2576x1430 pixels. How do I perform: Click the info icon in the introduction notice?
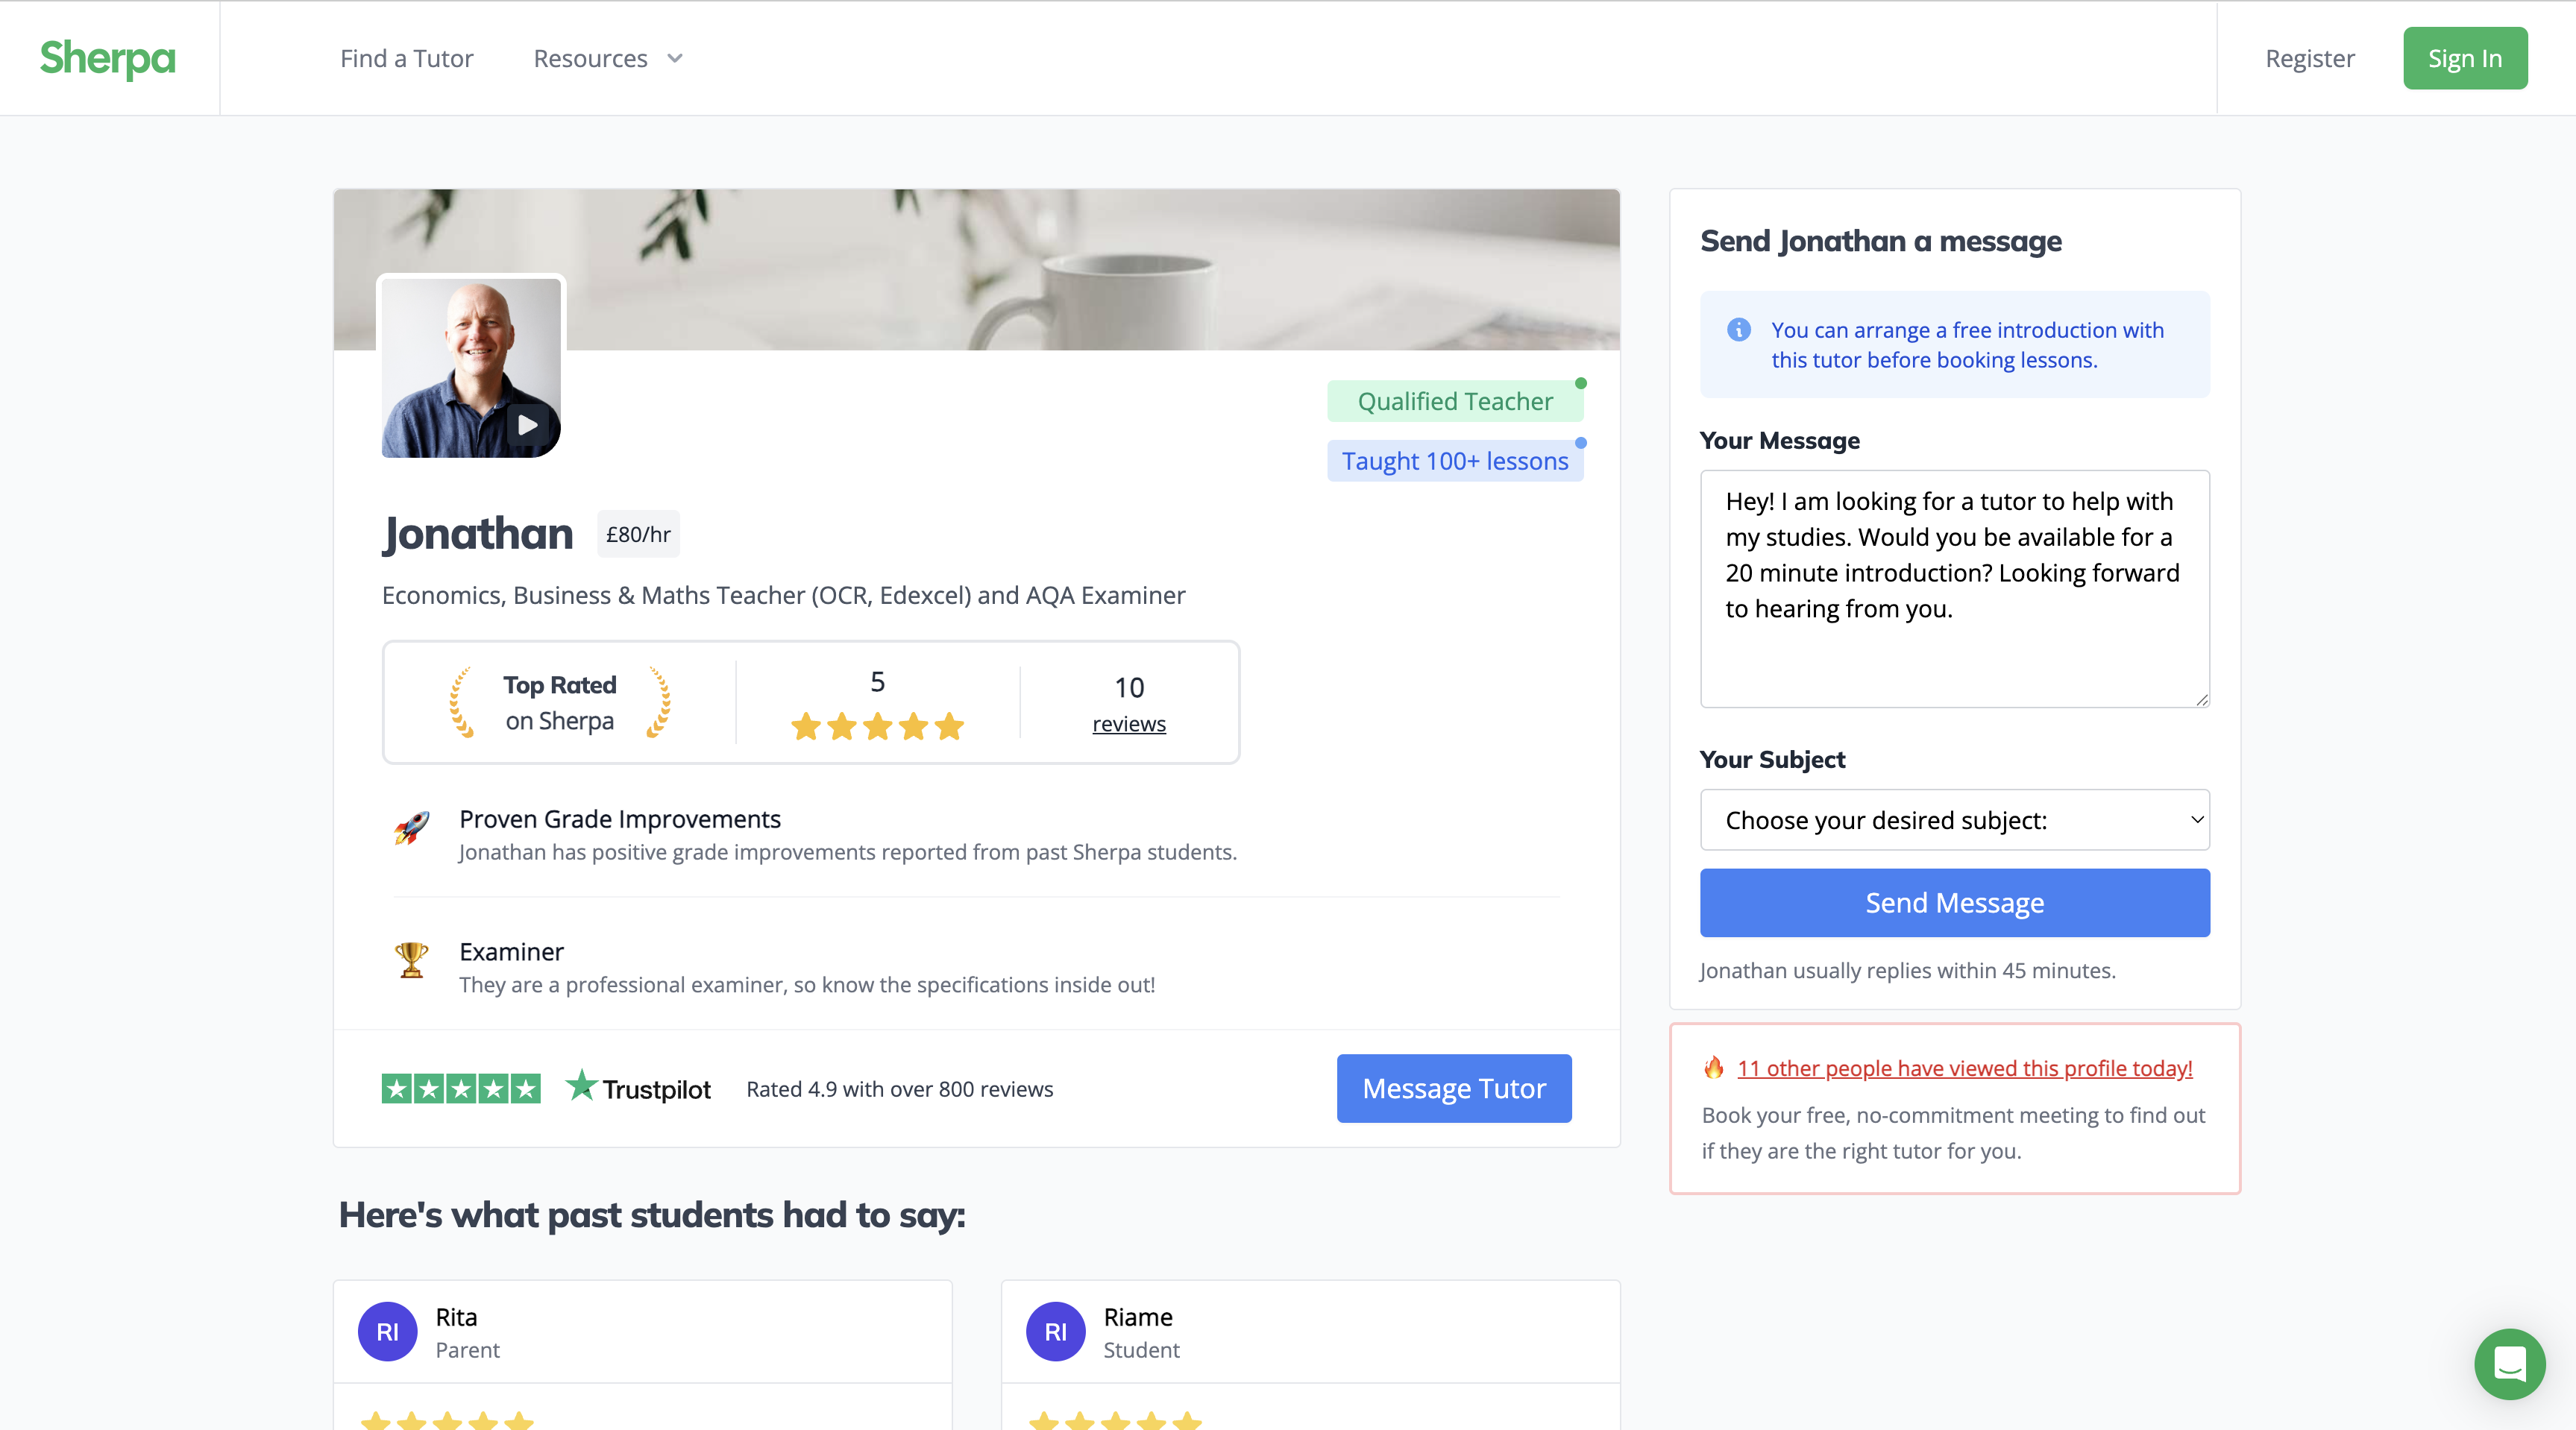pos(1739,330)
